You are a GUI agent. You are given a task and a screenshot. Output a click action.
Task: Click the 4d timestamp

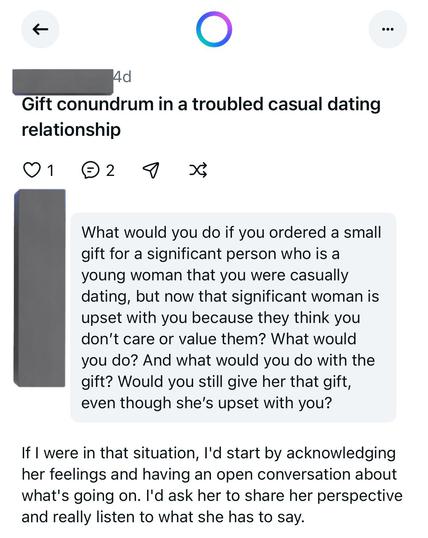coord(123,77)
